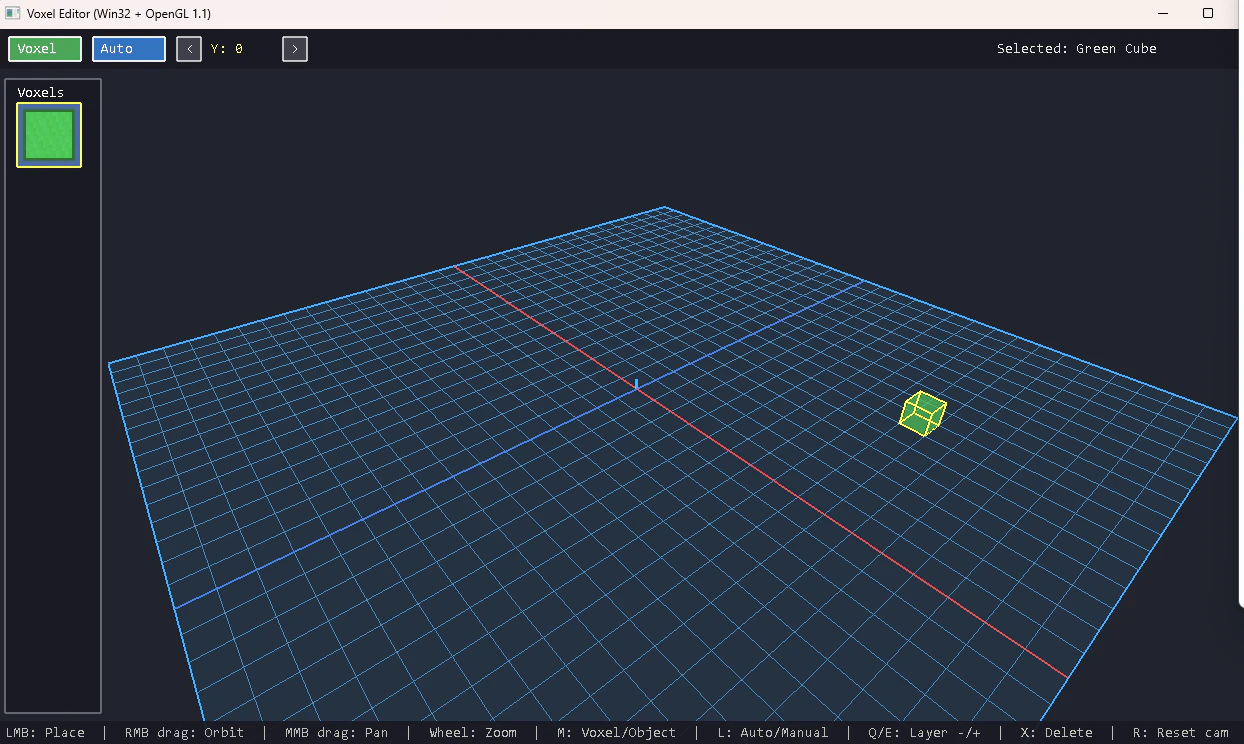This screenshot has height=744, width=1244.
Task: Click the Voxel Editor window title text
Action: [119, 14]
